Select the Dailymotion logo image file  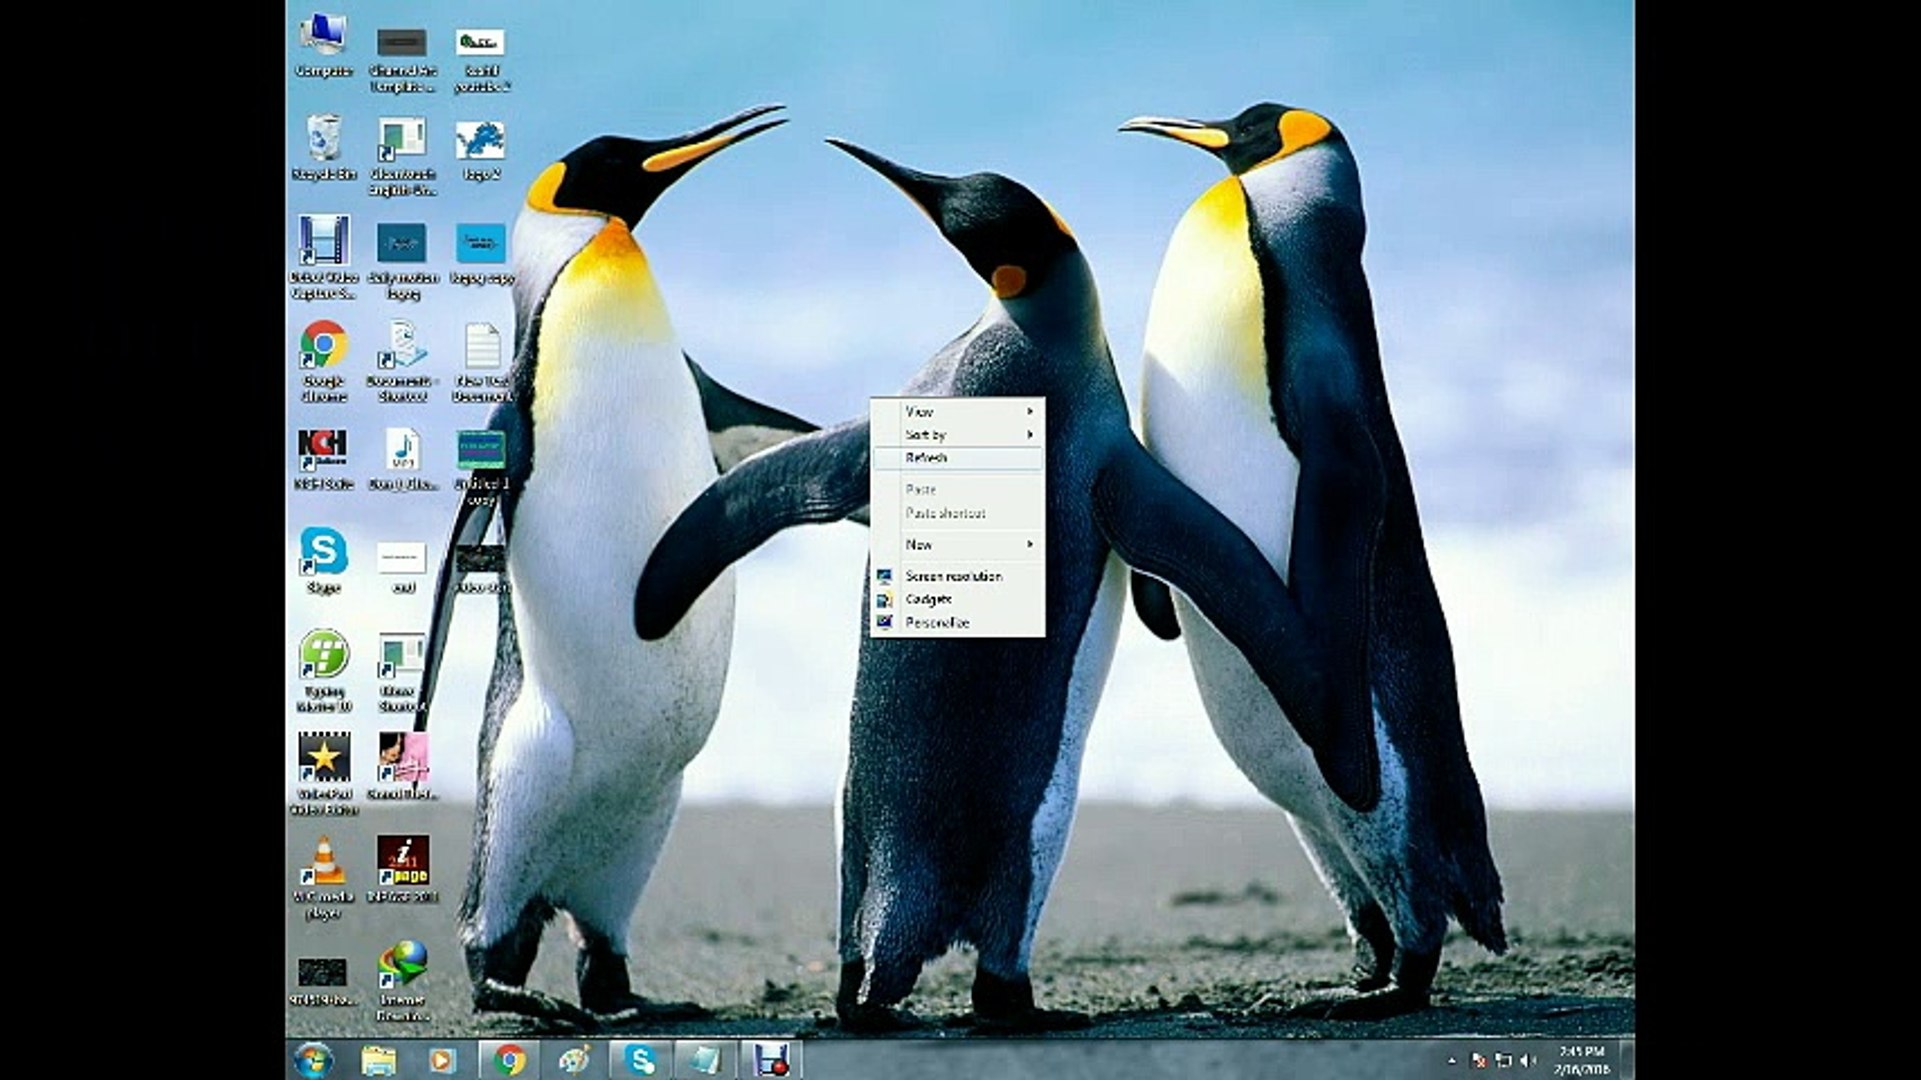403,263
